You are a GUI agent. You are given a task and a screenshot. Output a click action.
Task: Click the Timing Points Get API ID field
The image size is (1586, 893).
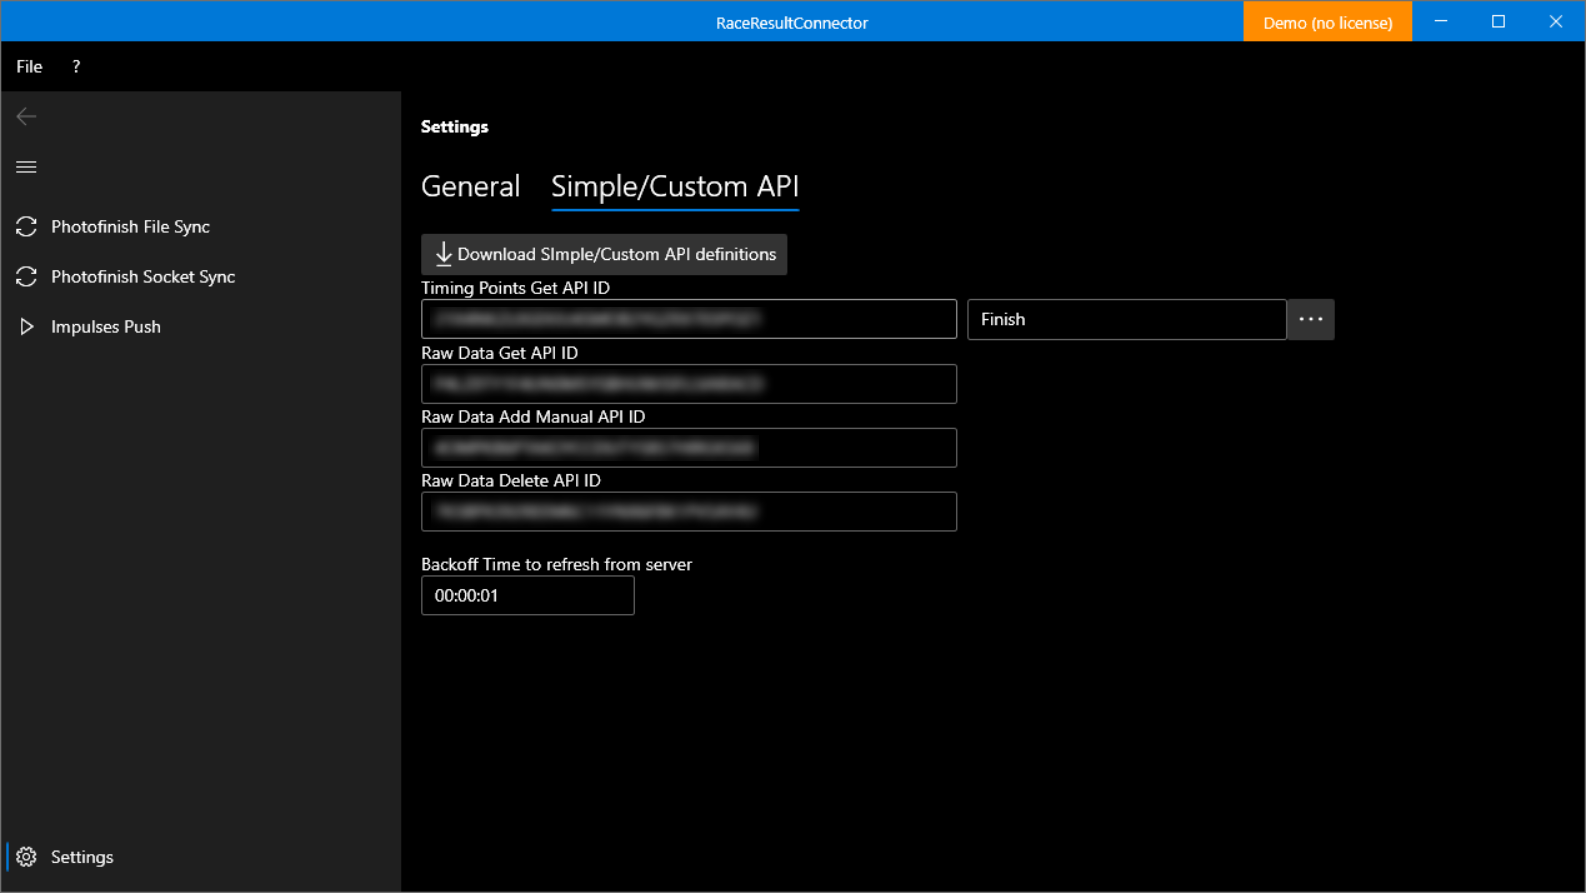(x=689, y=319)
